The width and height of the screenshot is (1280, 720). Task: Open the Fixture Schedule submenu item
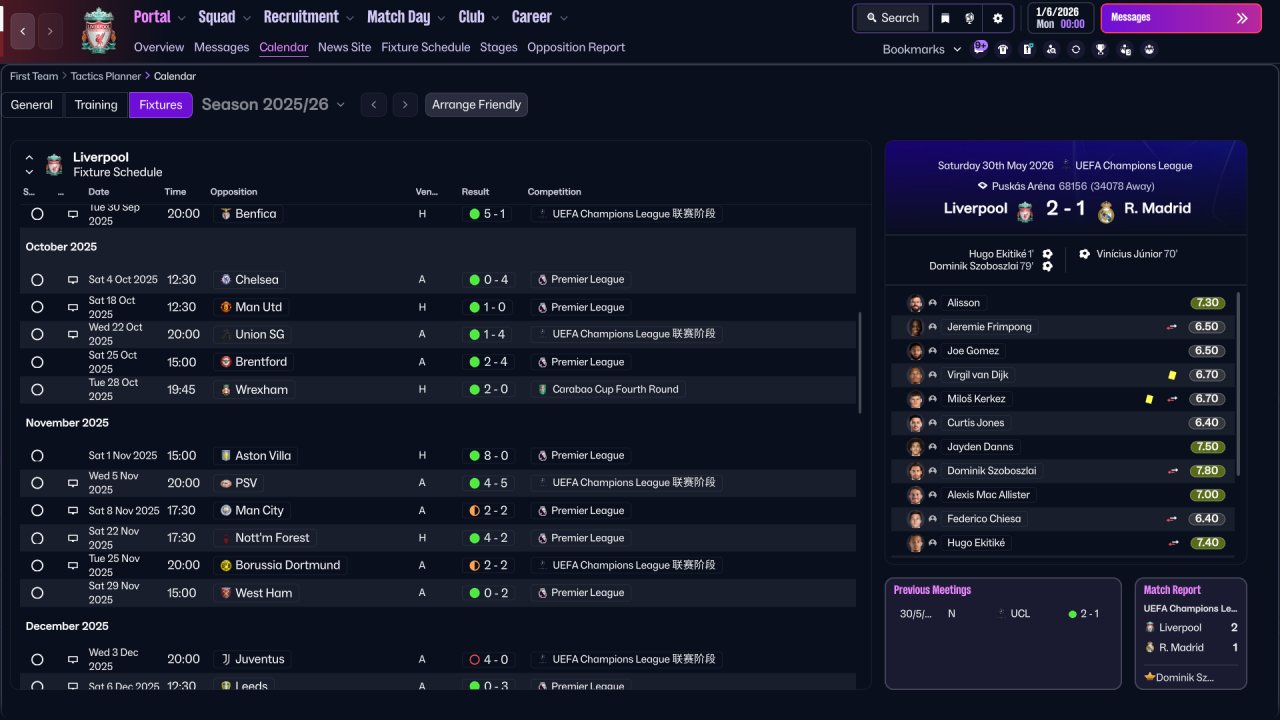426,47
